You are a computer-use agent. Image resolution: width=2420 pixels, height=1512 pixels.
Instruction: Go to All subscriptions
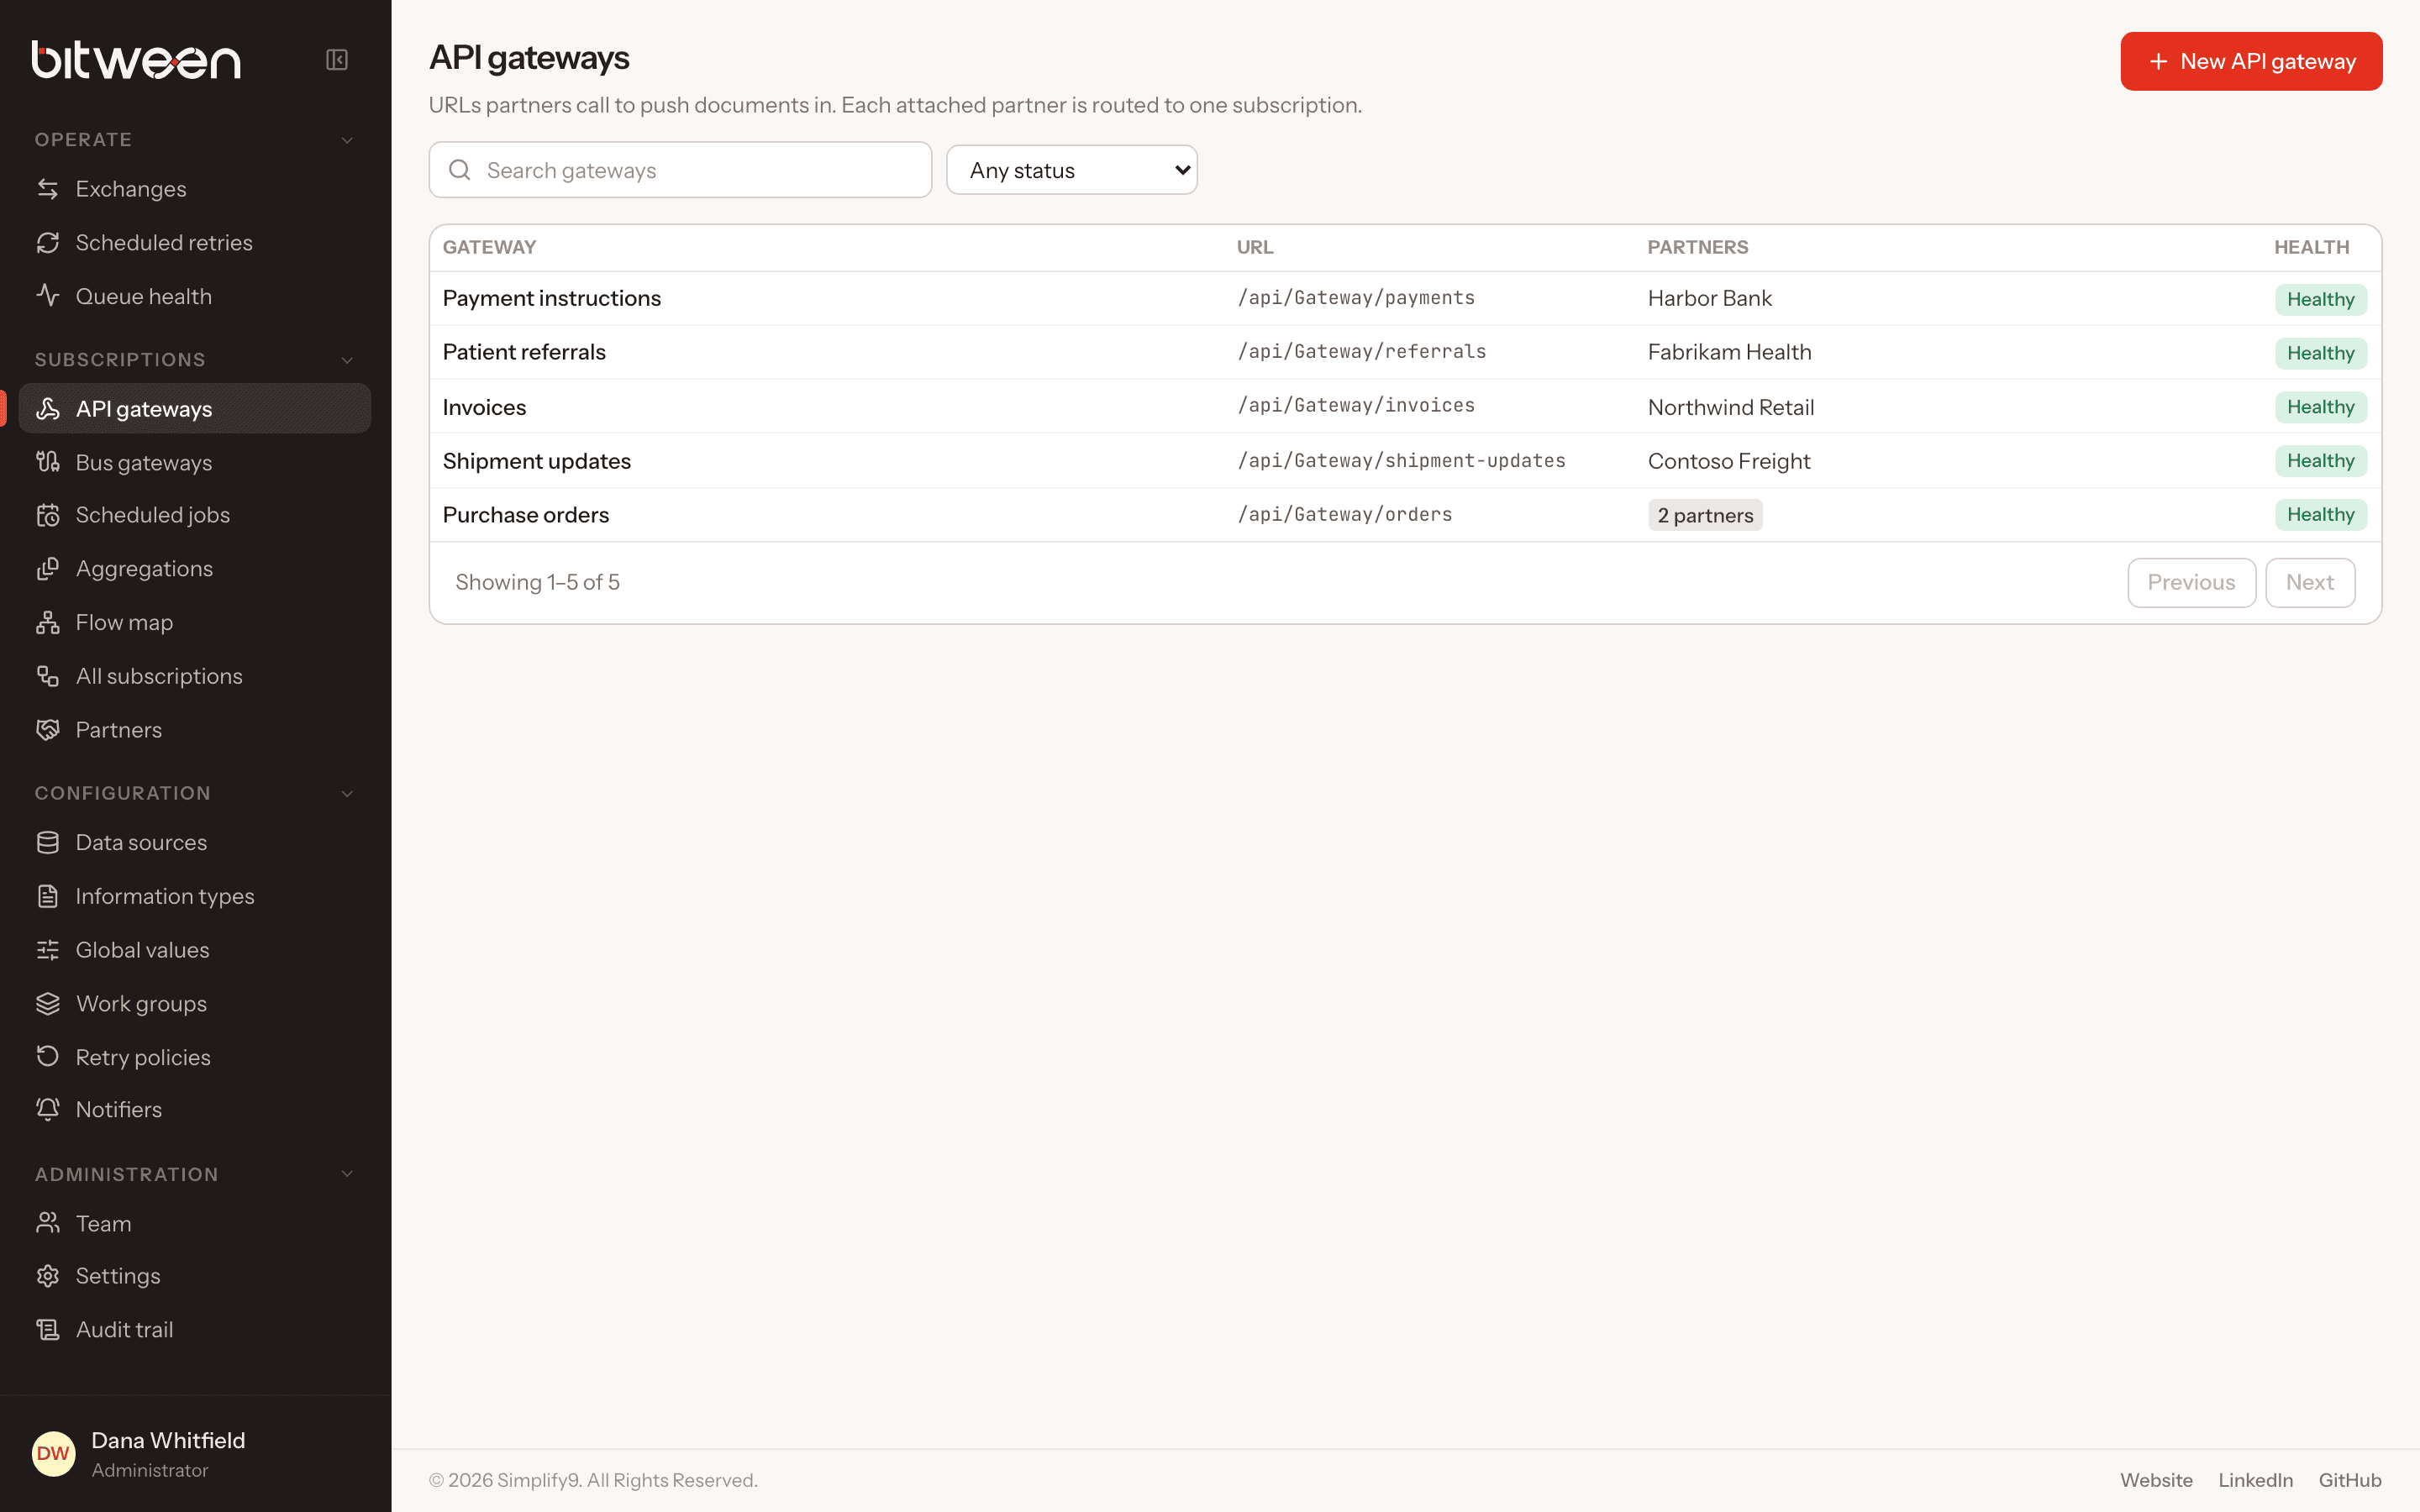[x=195, y=676]
